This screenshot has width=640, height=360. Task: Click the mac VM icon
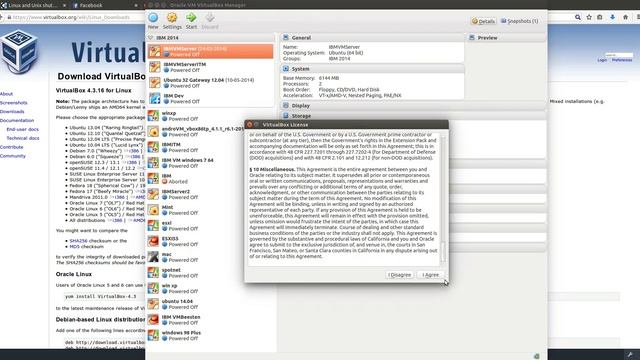153,257
